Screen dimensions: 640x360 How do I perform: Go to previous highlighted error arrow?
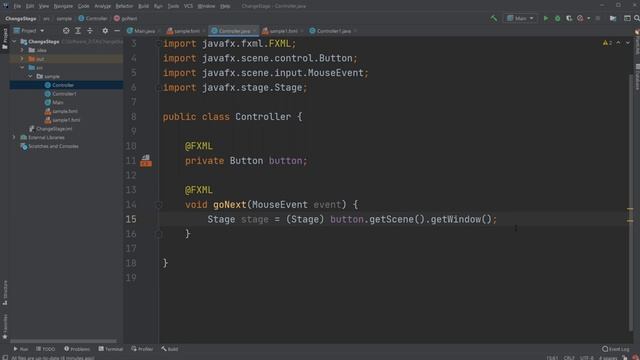point(618,43)
